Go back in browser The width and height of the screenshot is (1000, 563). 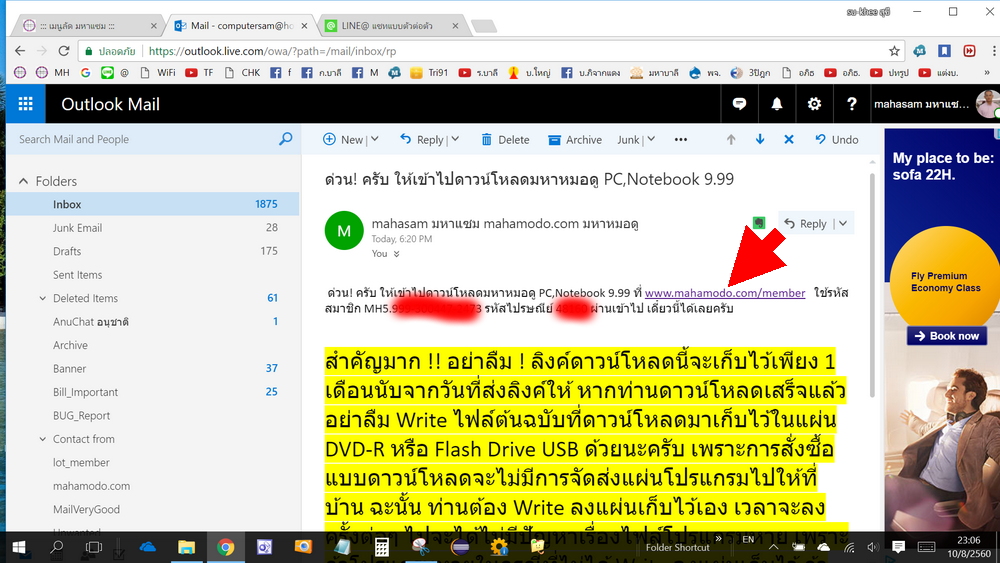[20, 51]
